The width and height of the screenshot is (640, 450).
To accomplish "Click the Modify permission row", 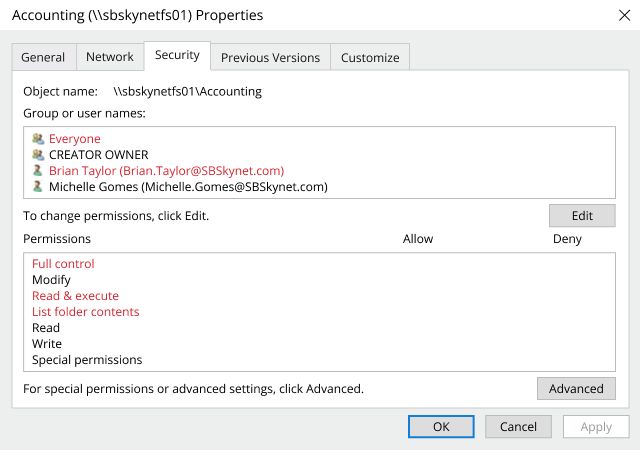I will 51,280.
